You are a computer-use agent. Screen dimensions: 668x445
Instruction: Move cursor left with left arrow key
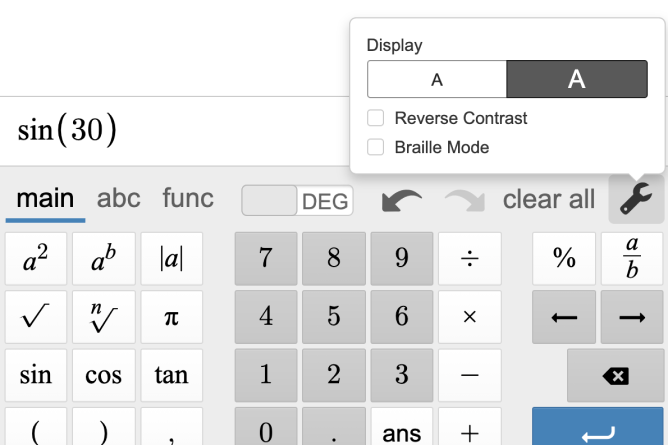tap(564, 317)
